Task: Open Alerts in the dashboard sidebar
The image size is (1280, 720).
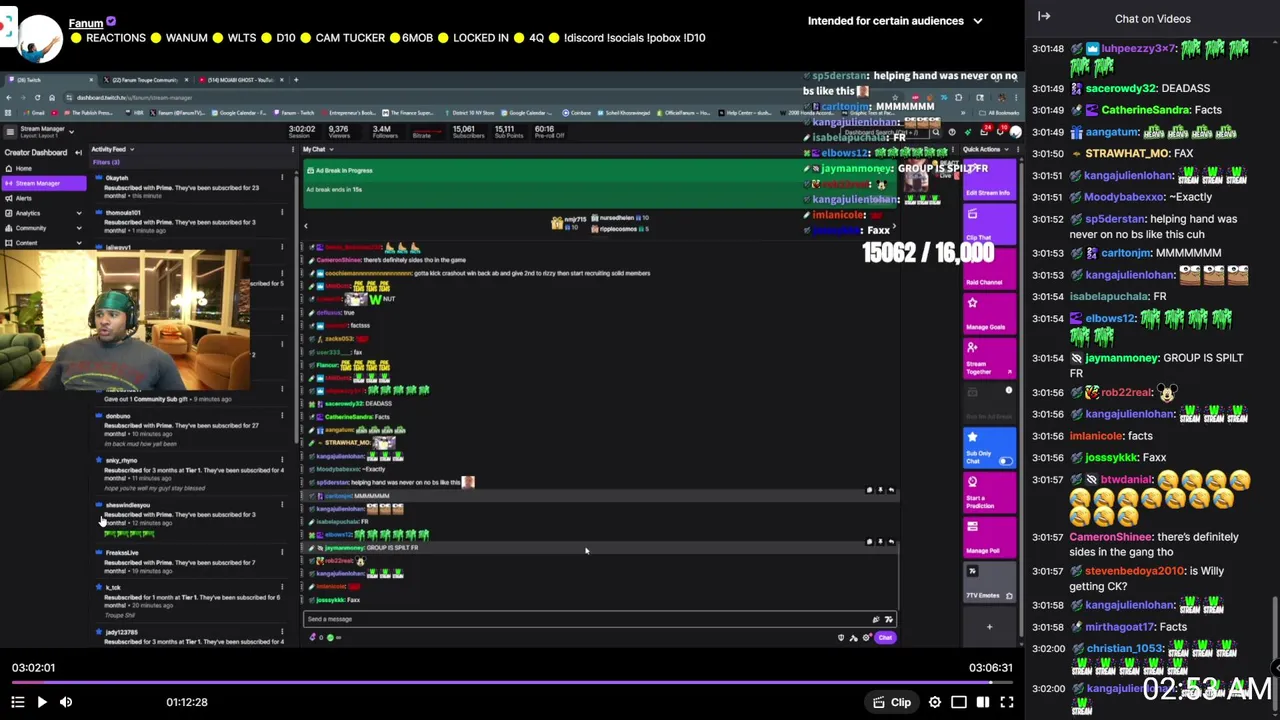Action: pos(24,198)
